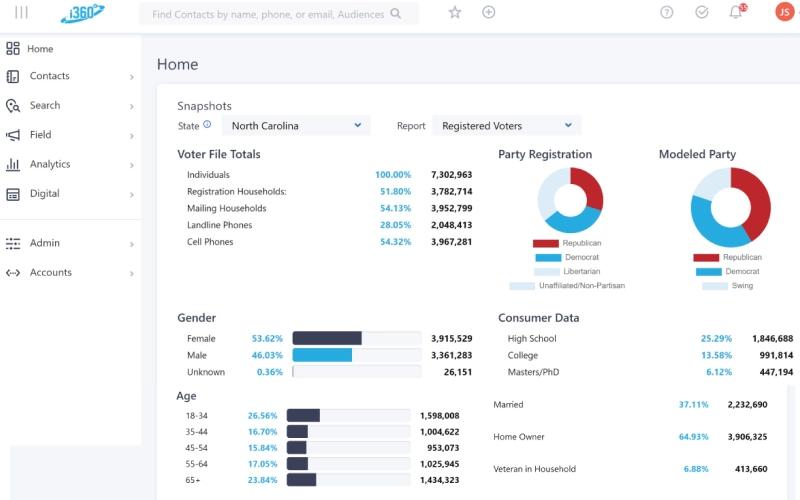Click the 65+ age 23.84% percentage
800x500 pixels.
point(262,480)
